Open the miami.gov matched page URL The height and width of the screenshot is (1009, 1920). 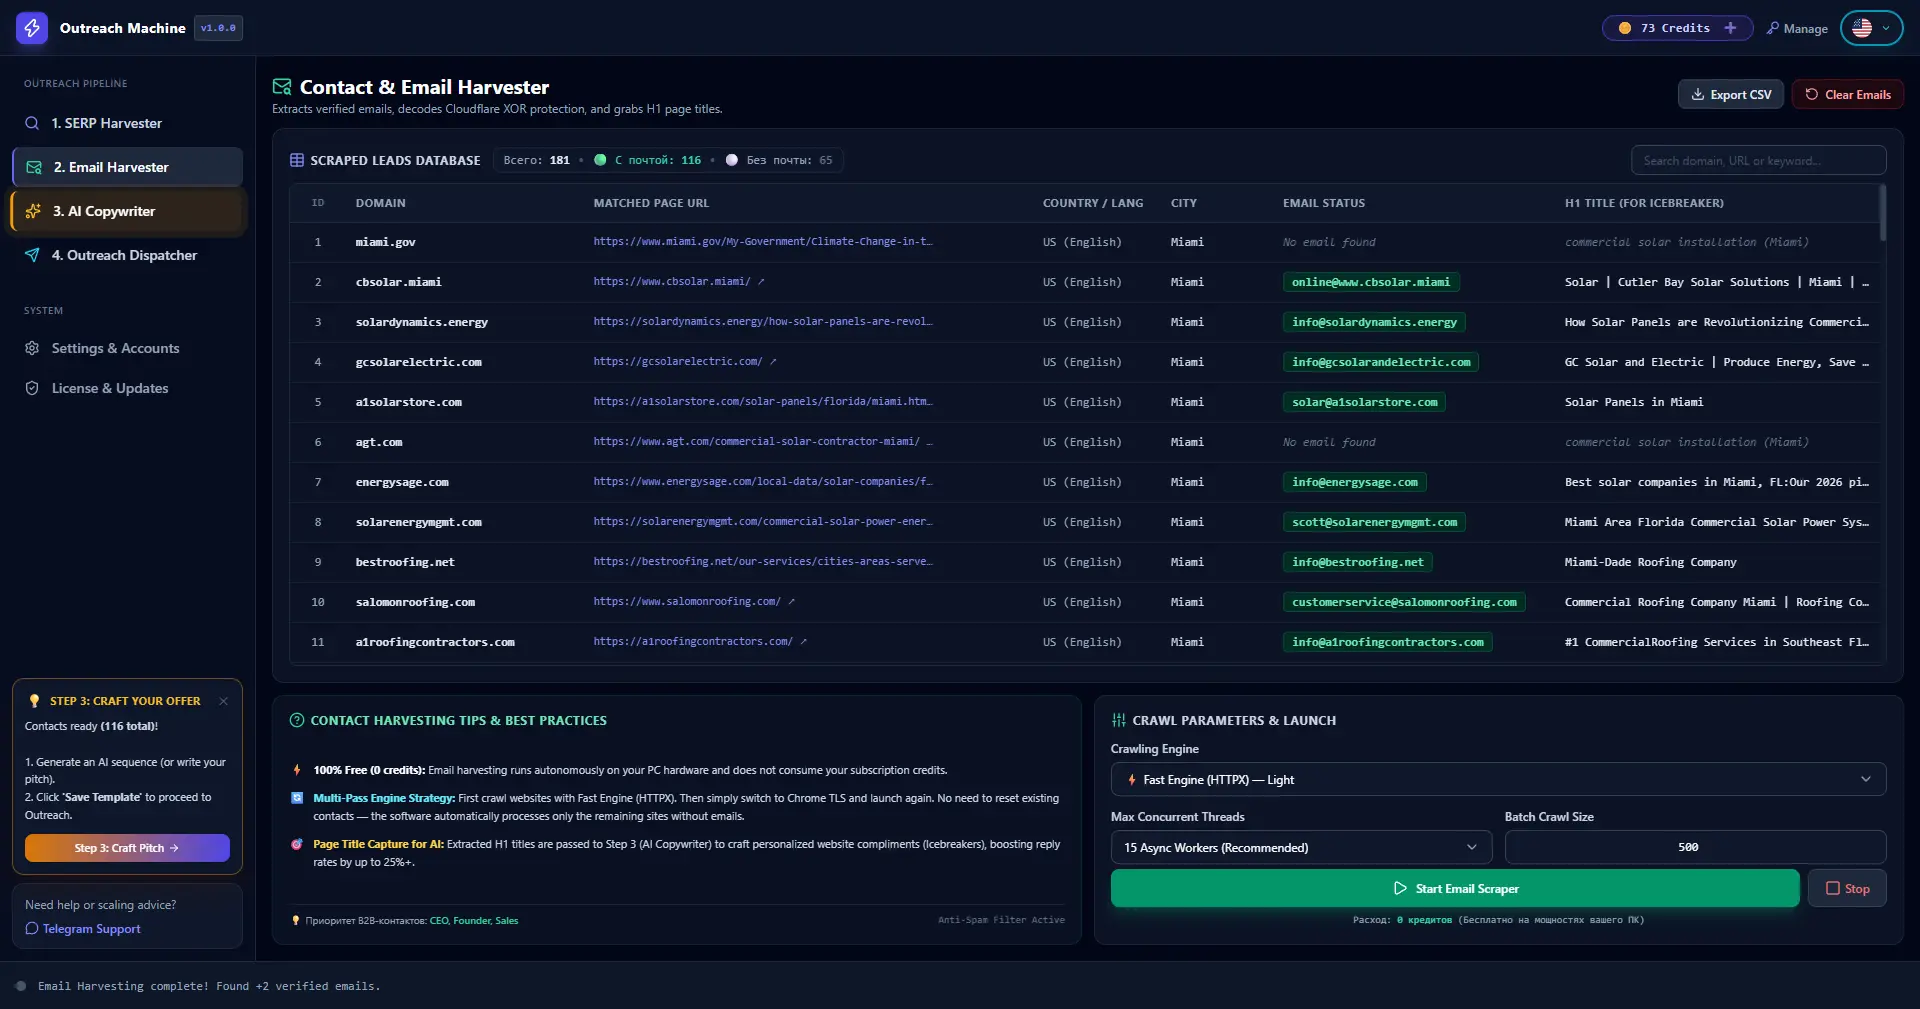[x=762, y=242]
